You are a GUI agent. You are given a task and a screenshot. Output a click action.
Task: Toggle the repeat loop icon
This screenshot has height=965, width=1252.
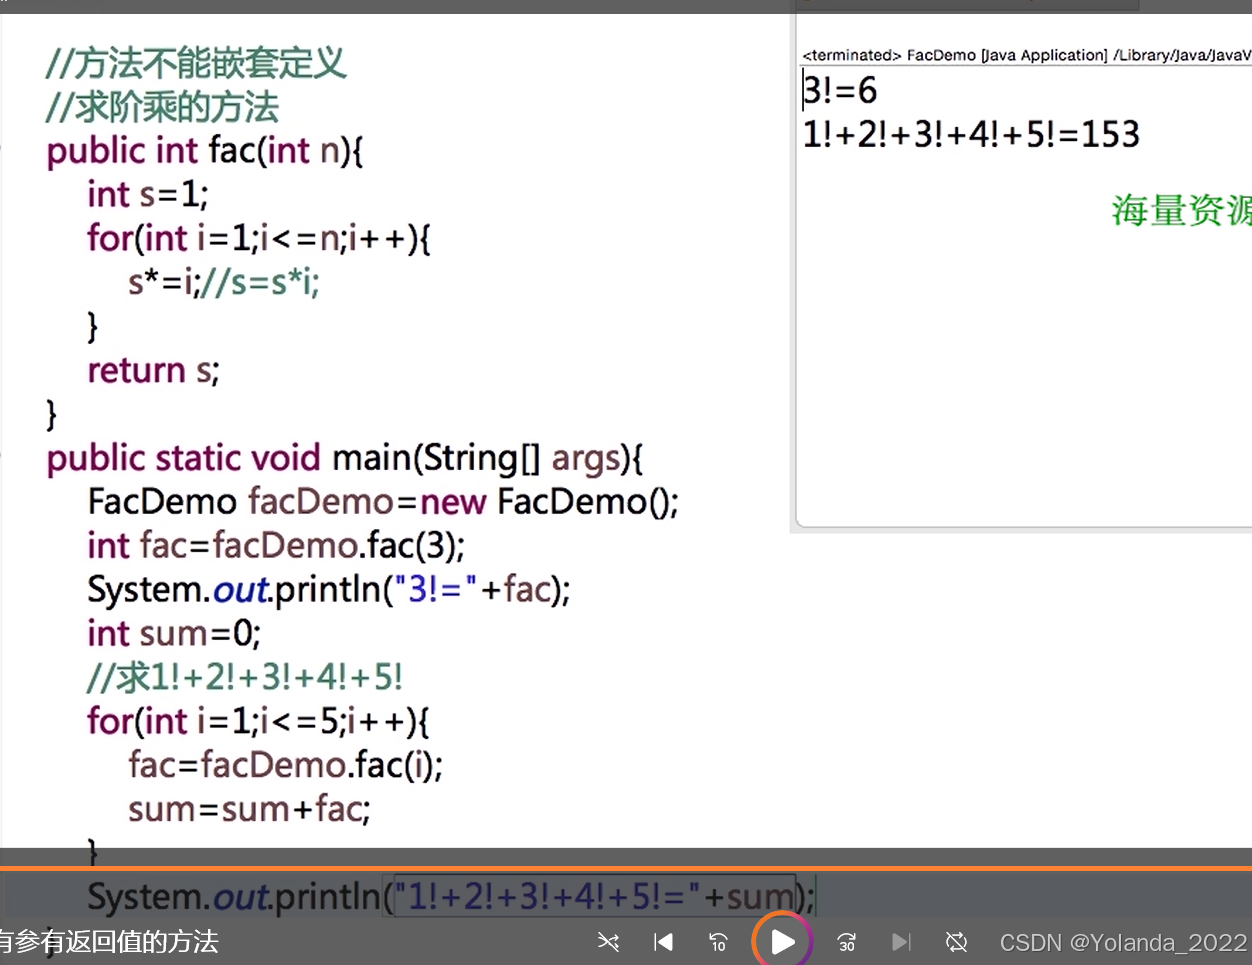[956, 942]
